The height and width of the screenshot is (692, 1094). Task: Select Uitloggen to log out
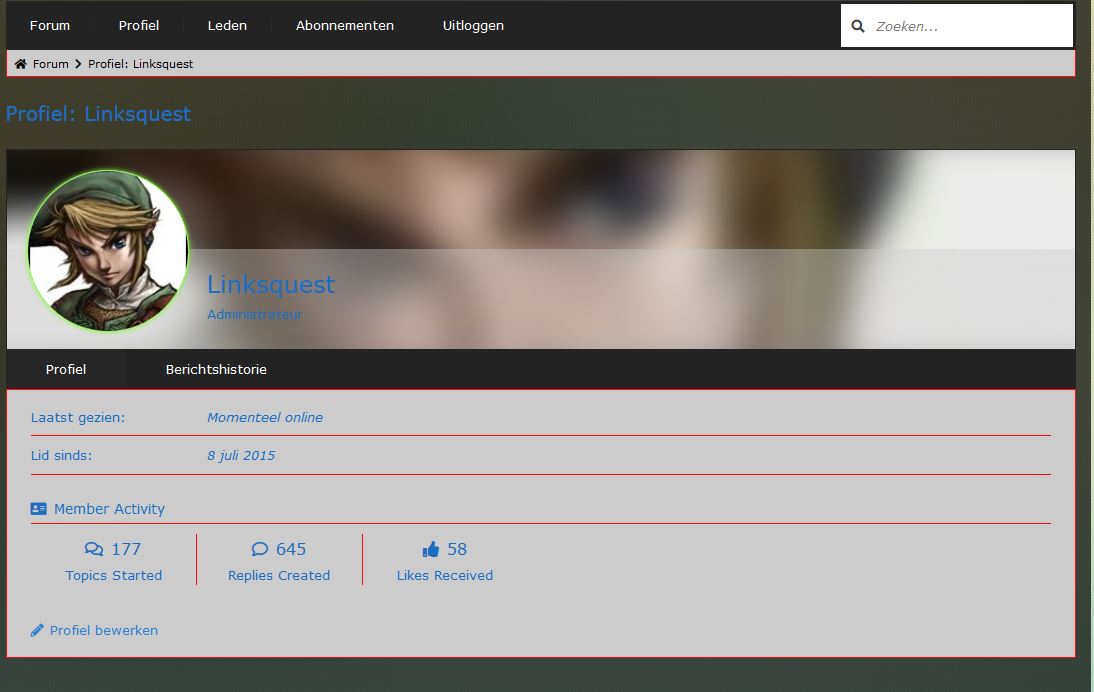pyautogui.click(x=473, y=26)
